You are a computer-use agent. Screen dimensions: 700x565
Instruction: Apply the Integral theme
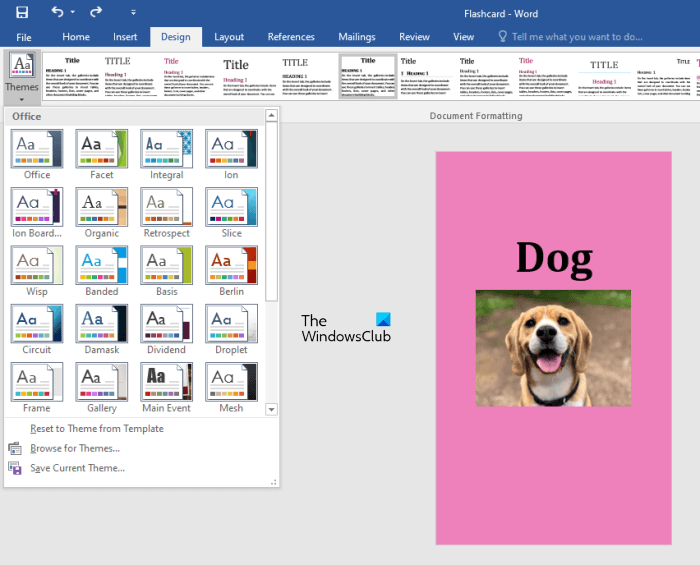tap(166, 148)
